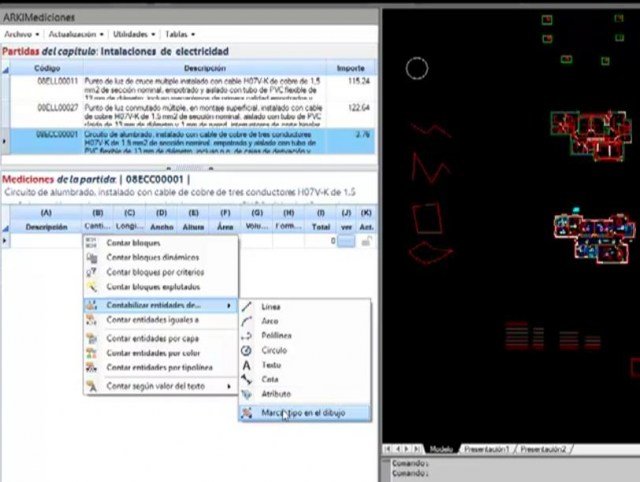Choose Marcar tipo en el dibujo
The image size is (640, 482).
pyautogui.click(x=305, y=413)
